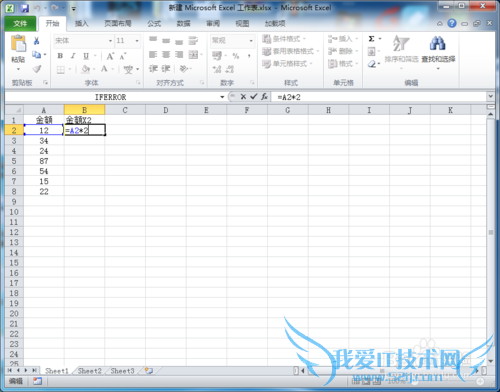Click the Merge and Center icon

[193, 54]
